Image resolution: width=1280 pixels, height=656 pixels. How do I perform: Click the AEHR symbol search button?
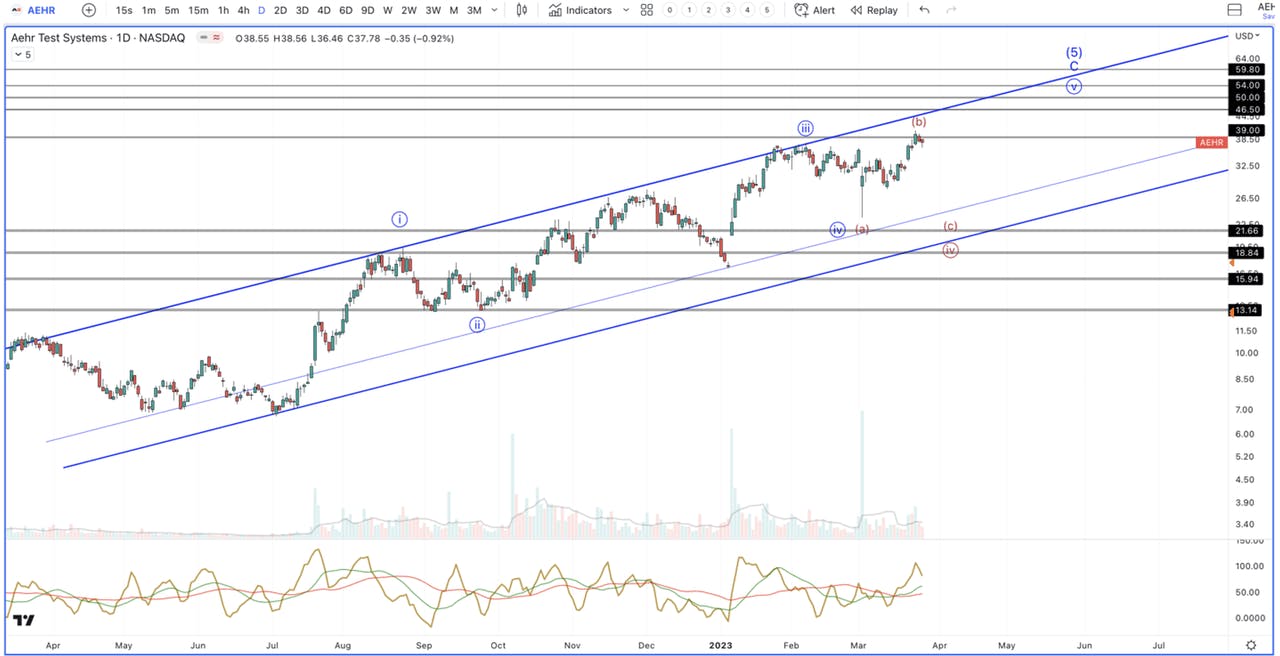(35, 10)
